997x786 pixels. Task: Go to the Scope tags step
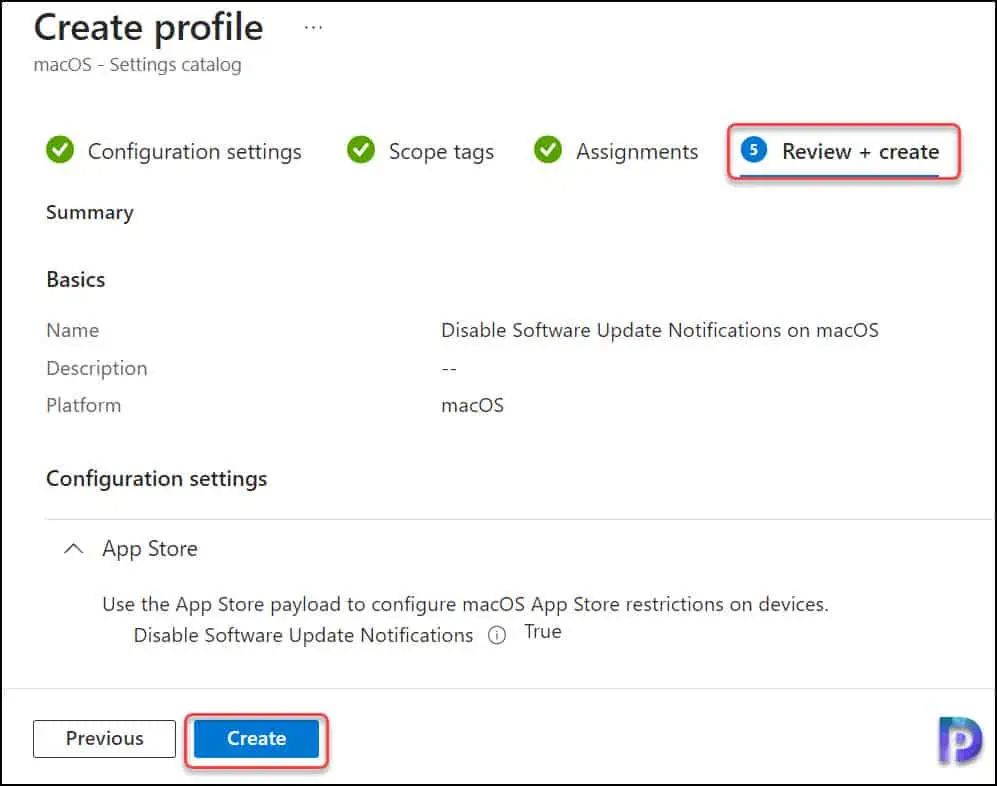click(x=420, y=151)
